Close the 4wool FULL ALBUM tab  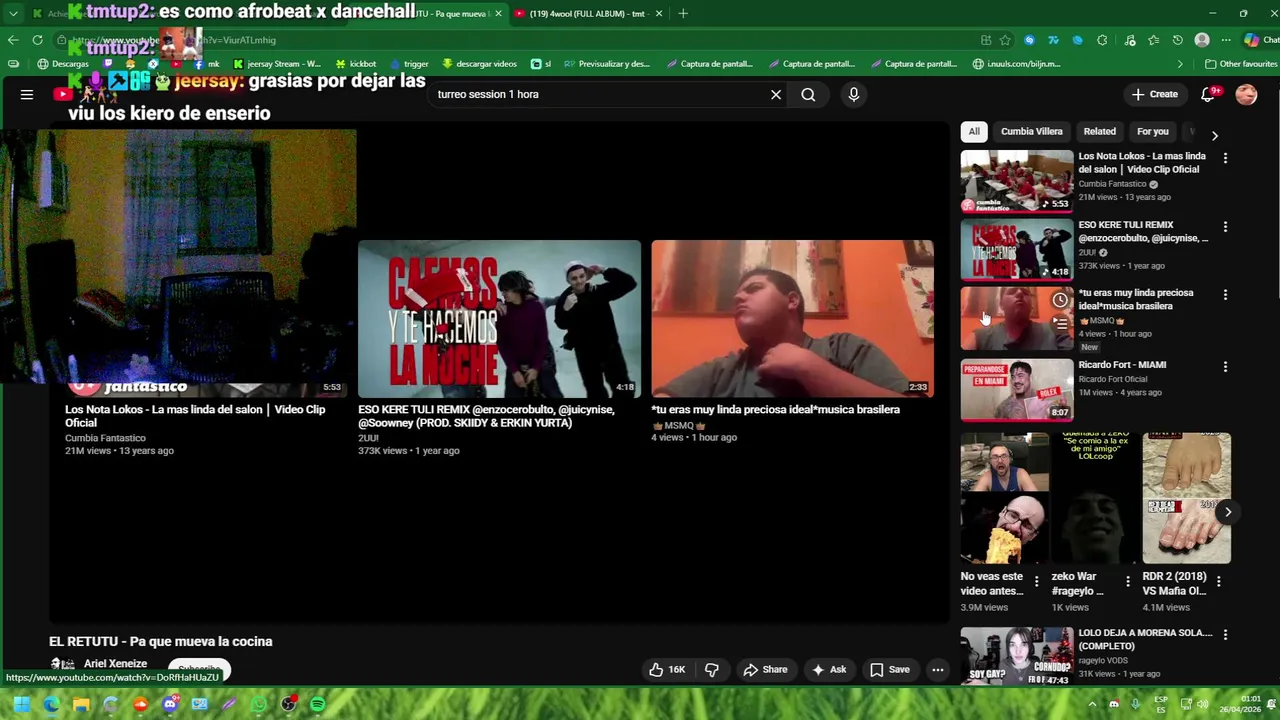coord(659,13)
